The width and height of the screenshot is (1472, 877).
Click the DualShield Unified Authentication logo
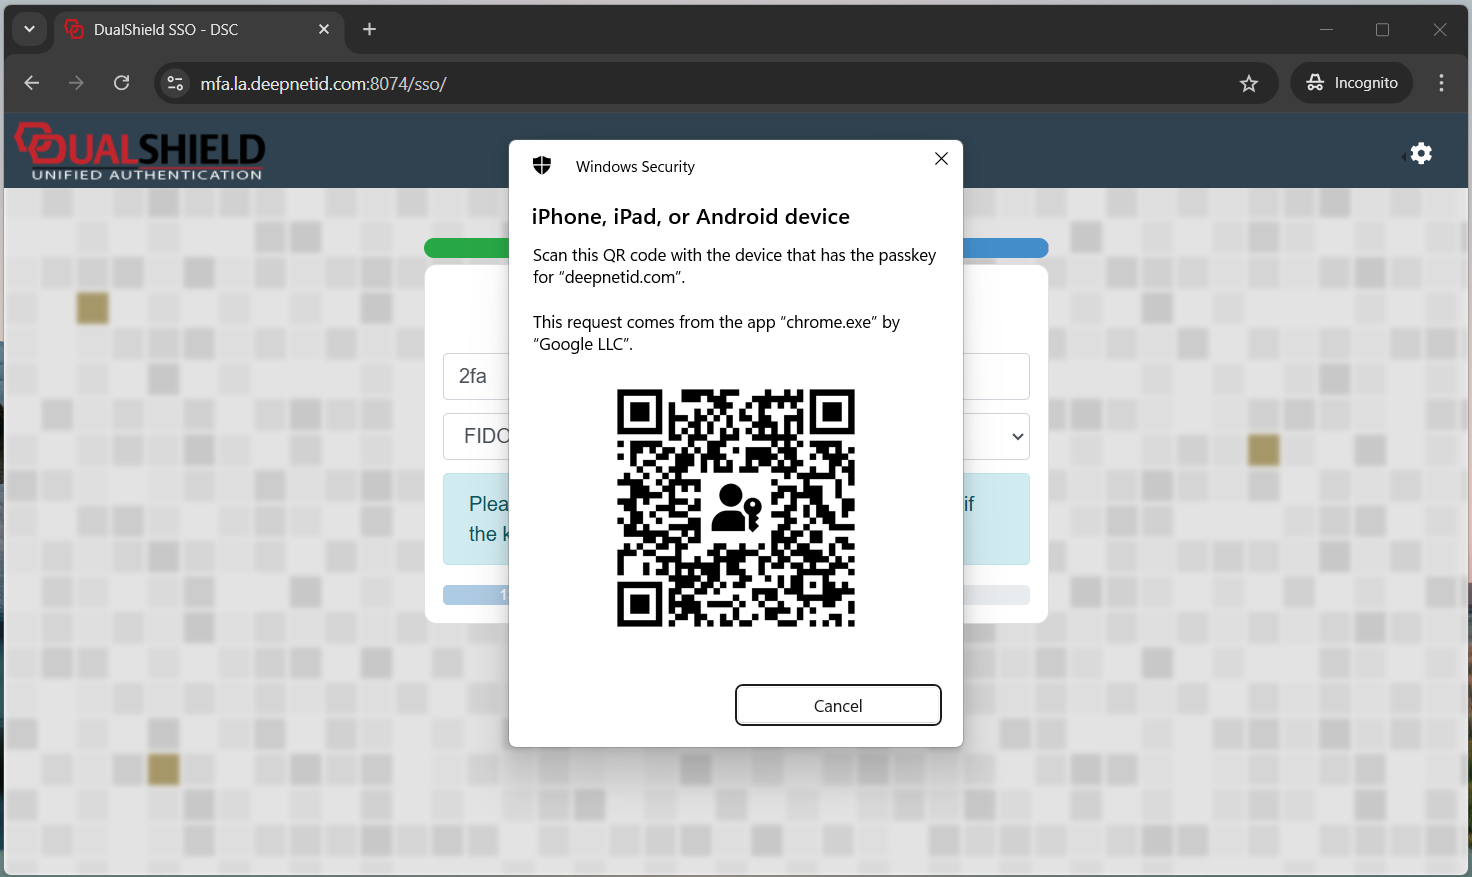point(140,152)
